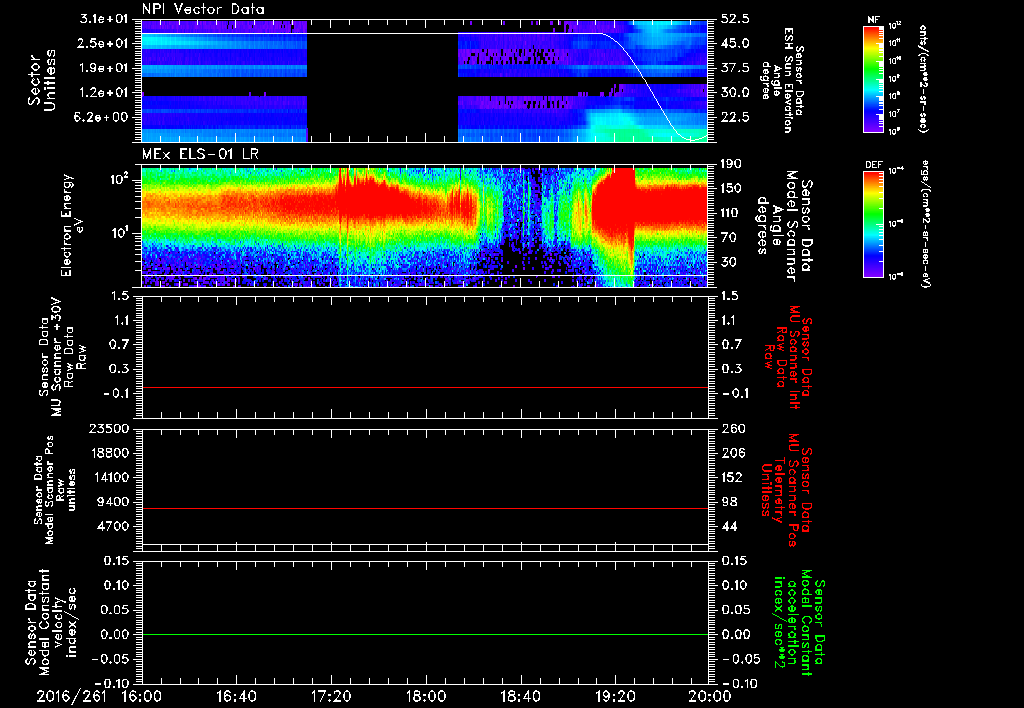Screen dimensions: 1024x708
Task: Click the 45.0 sun elevation tick label
Action: pyautogui.click(x=735, y=43)
